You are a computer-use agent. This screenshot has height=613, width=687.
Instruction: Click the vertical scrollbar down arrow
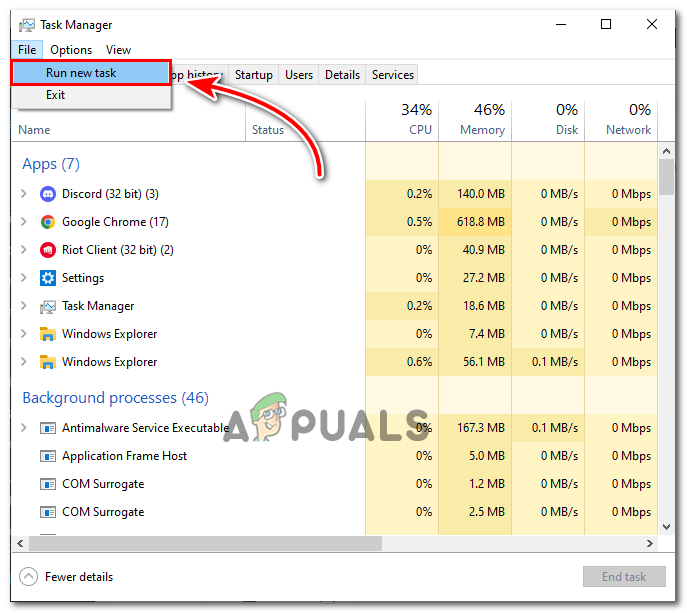666,527
